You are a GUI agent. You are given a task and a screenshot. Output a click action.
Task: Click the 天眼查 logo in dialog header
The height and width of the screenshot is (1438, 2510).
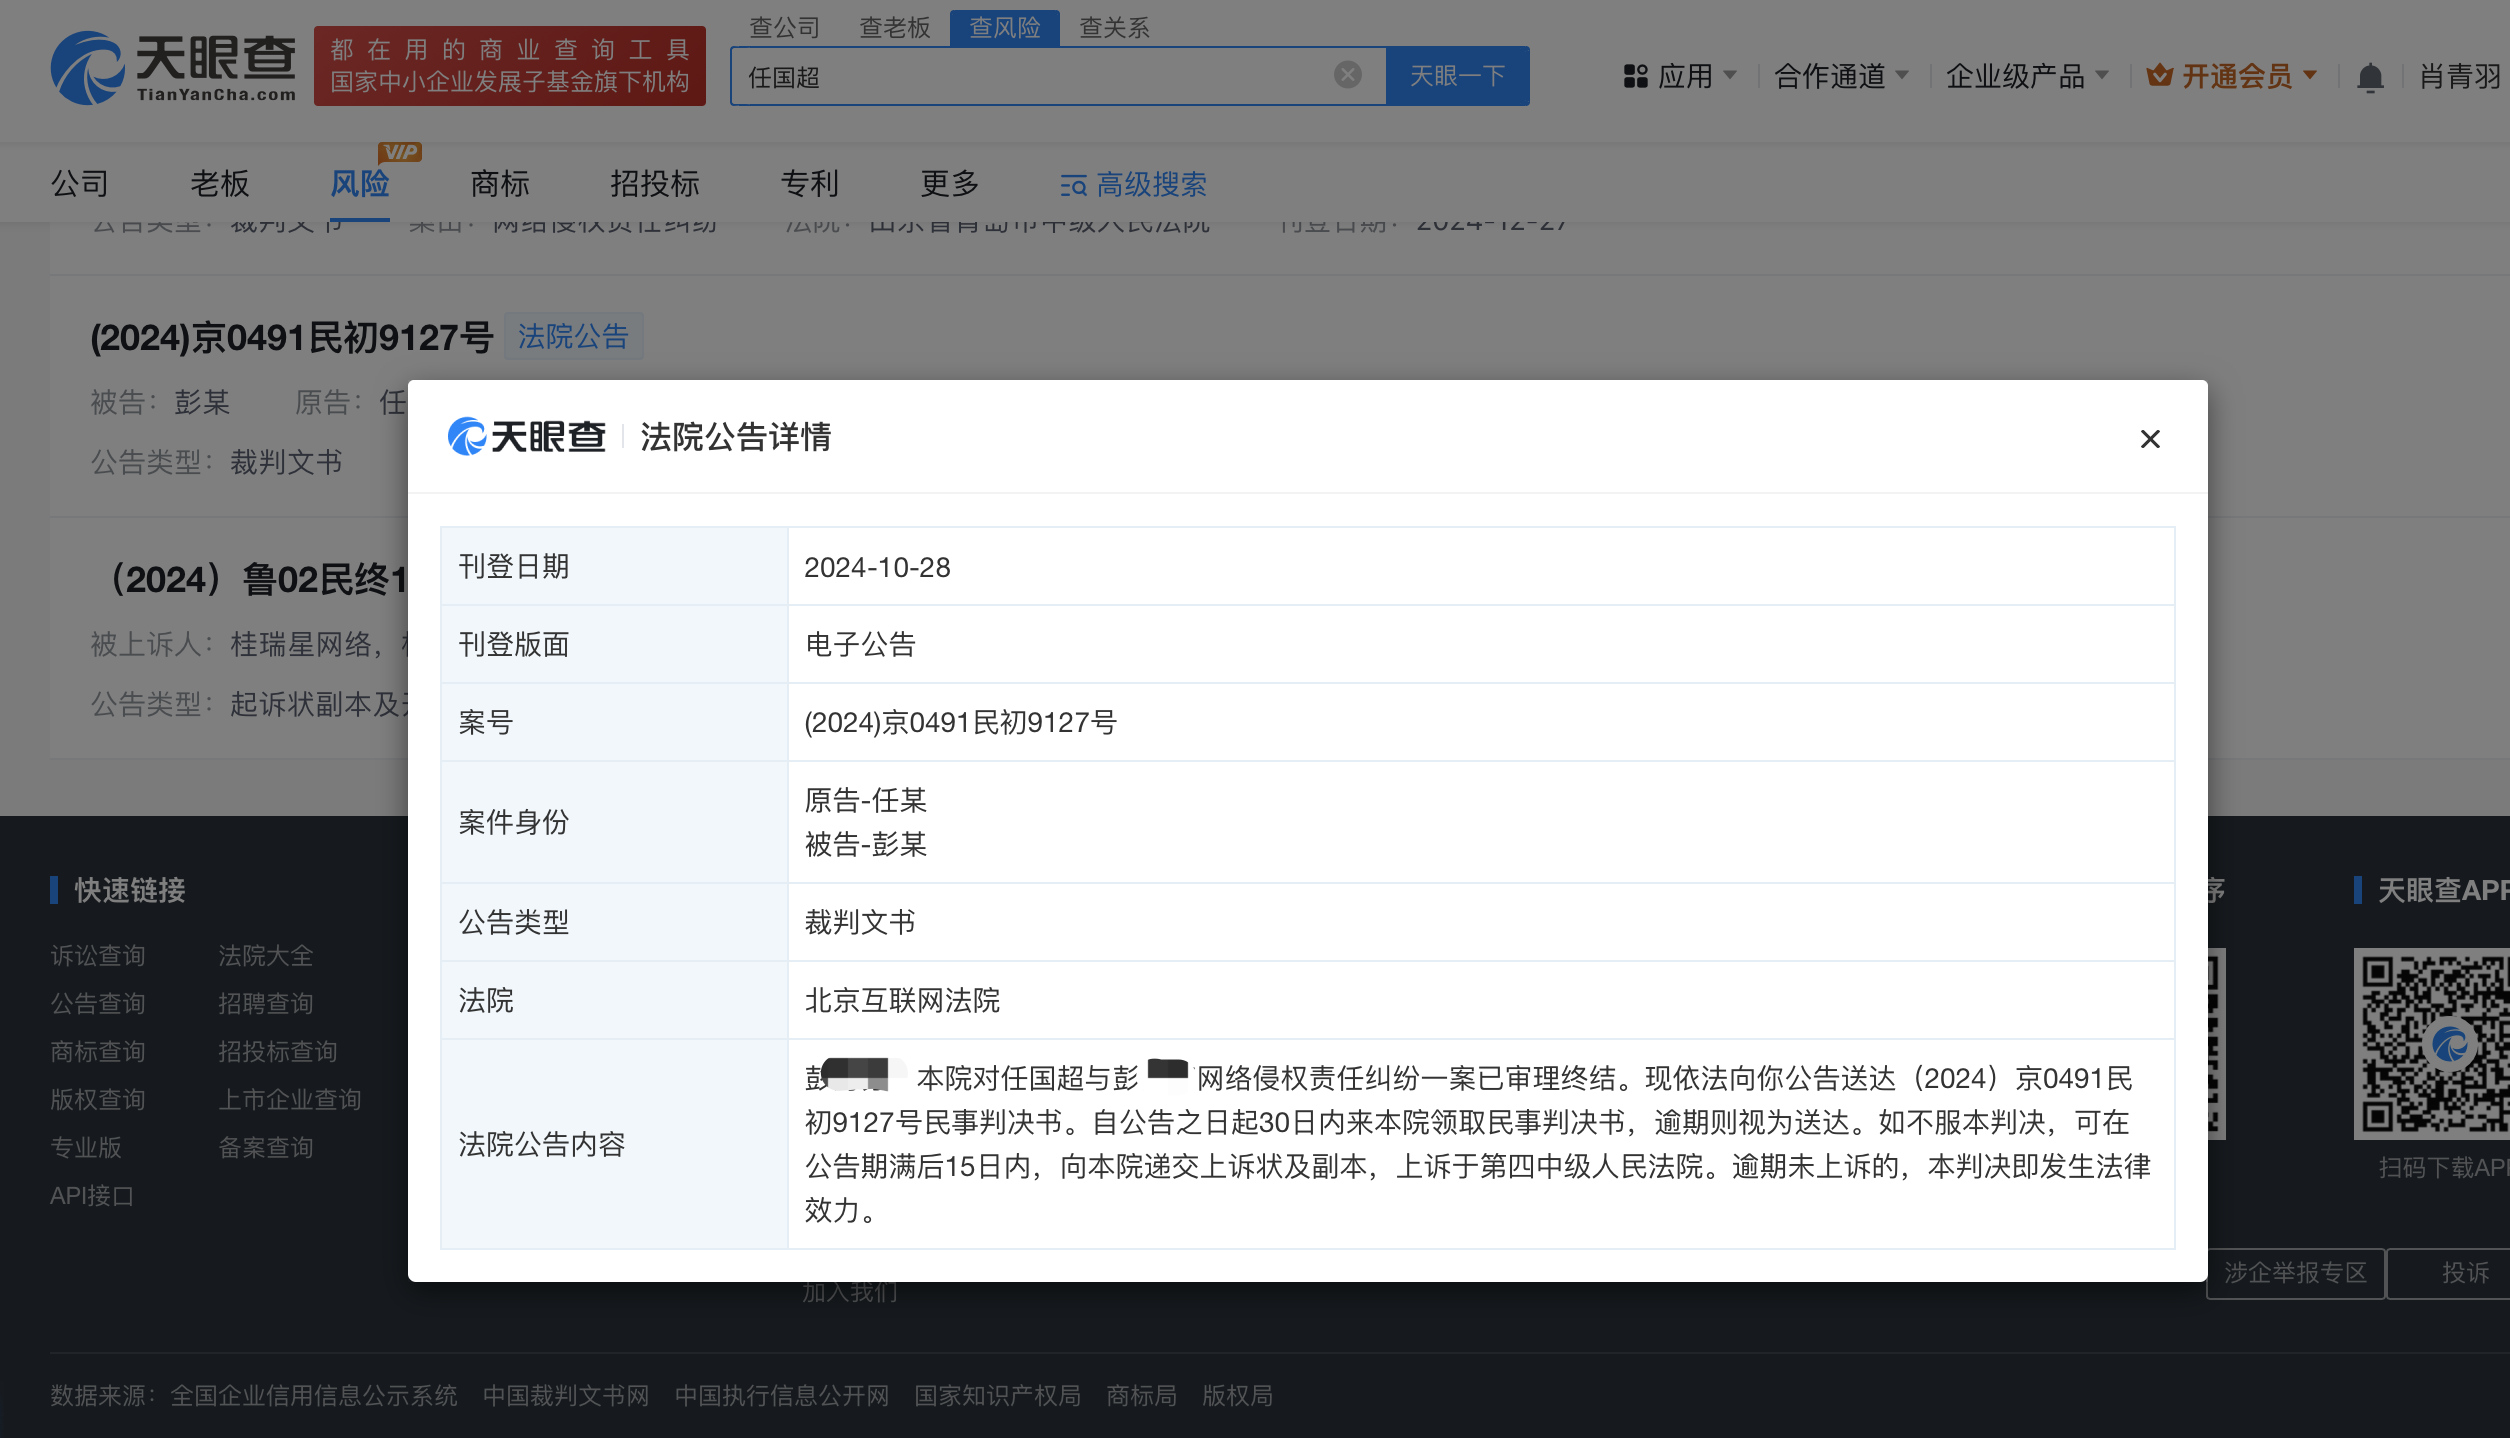(527, 437)
